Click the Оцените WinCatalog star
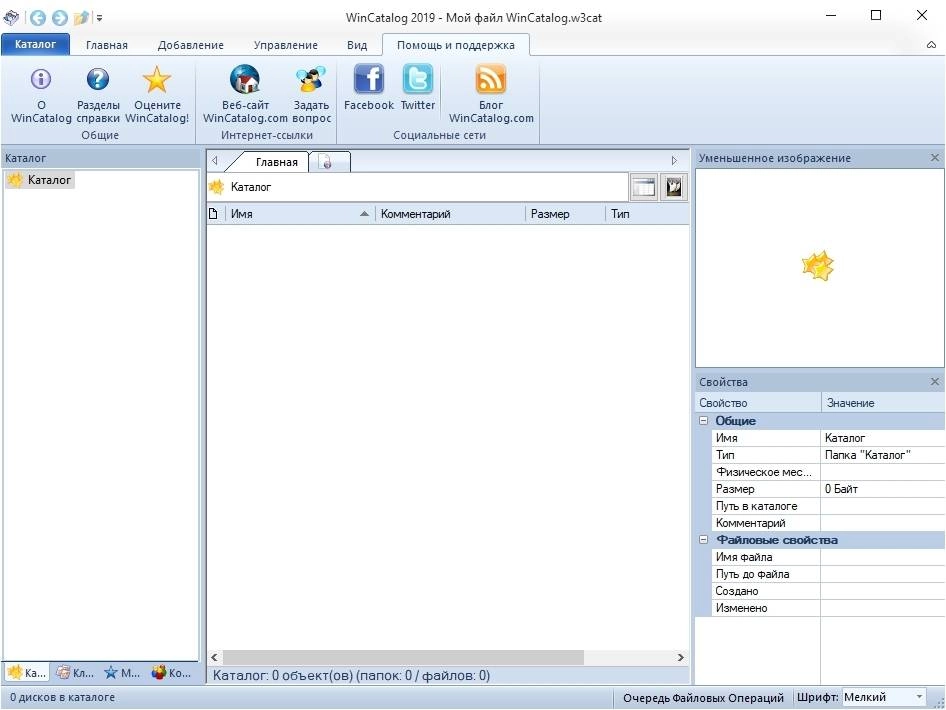 (x=157, y=95)
